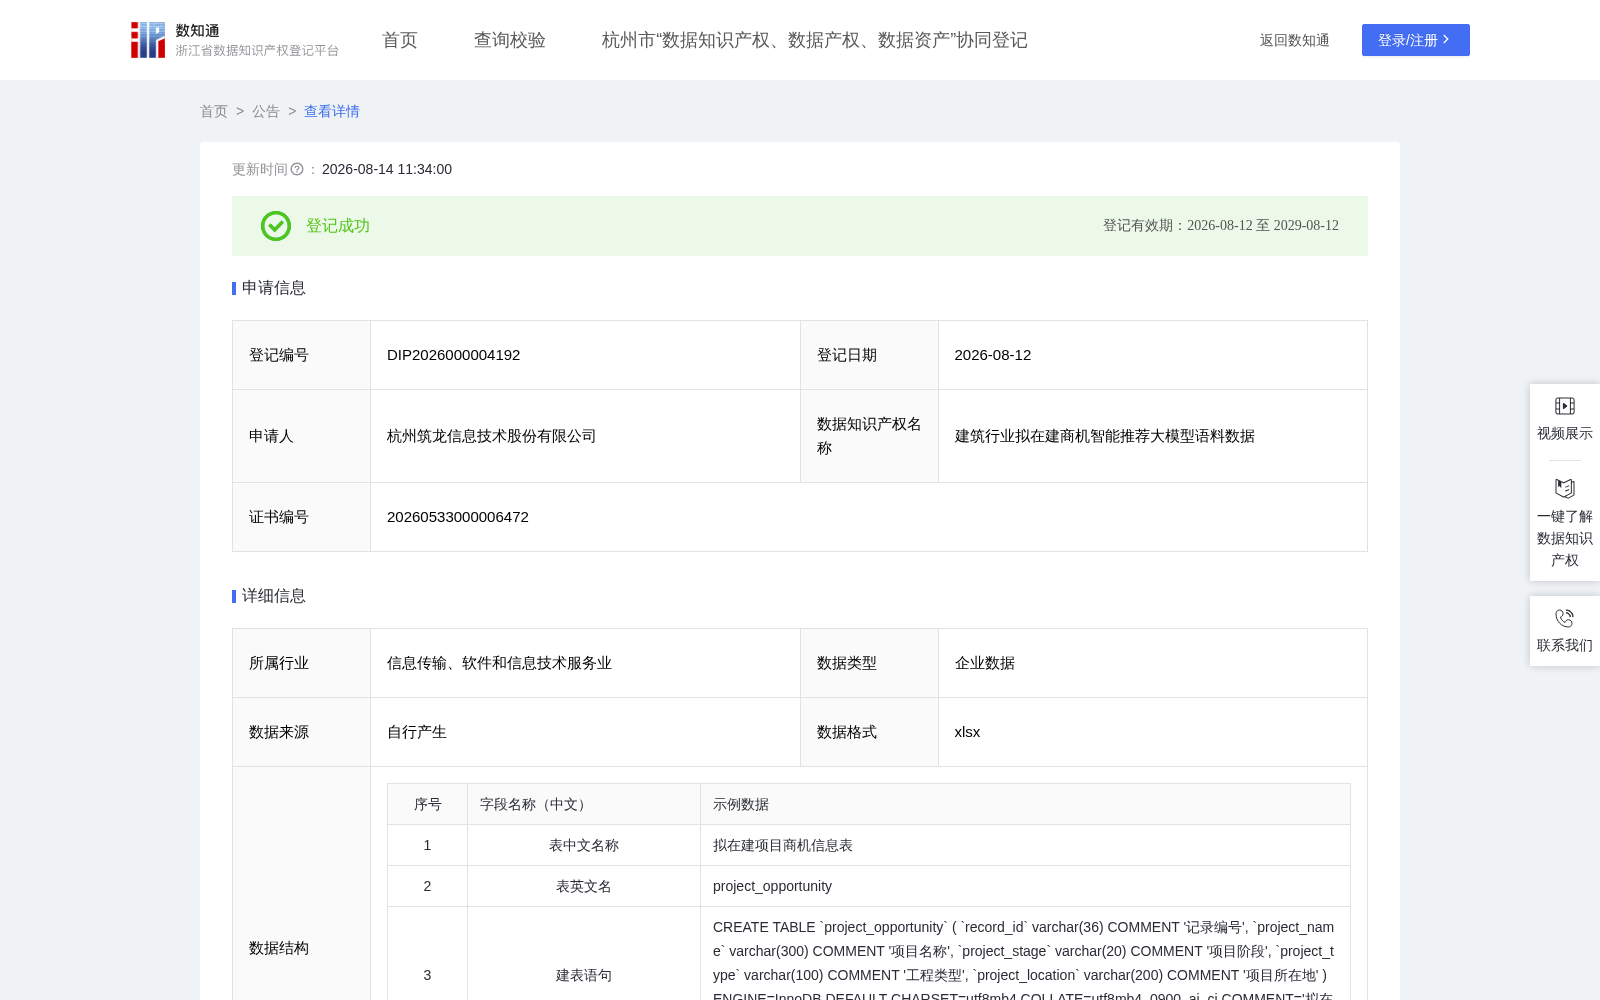This screenshot has width=1600, height=1000.
Task: Click the 一键了解数据知识产权 sidebar text
Action: 1565,538
